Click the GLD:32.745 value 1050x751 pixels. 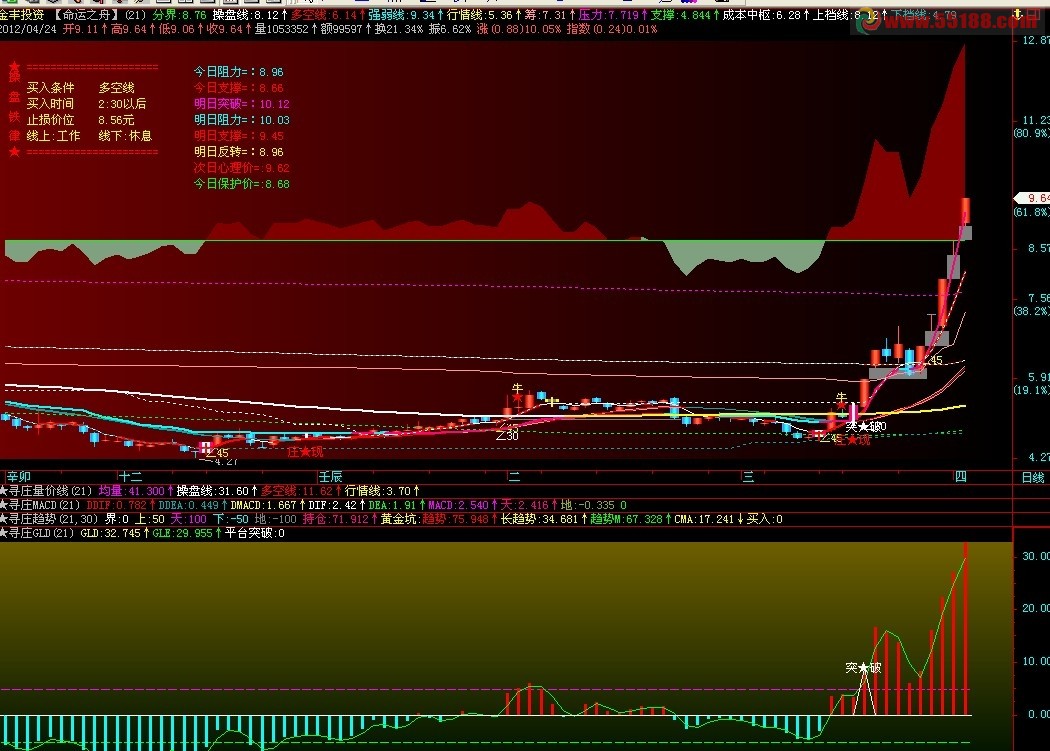click(115, 533)
